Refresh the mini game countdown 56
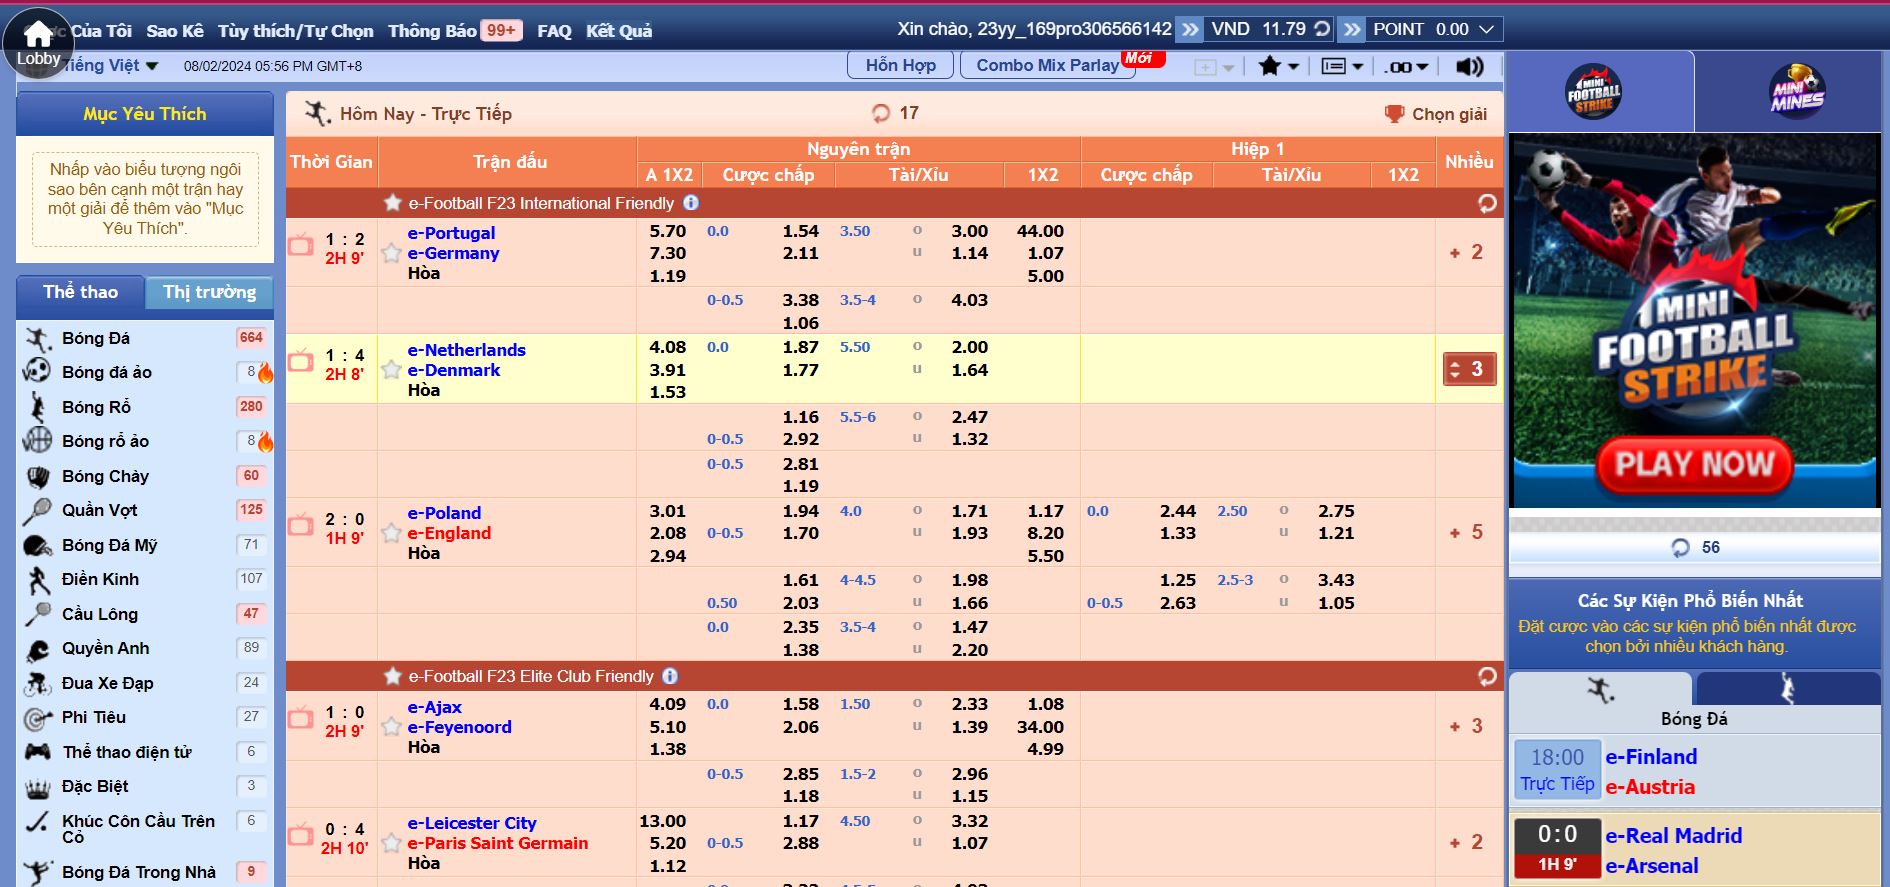This screenshot has height=887, width=1890. pyautogui.click(x=1680, y=547)
